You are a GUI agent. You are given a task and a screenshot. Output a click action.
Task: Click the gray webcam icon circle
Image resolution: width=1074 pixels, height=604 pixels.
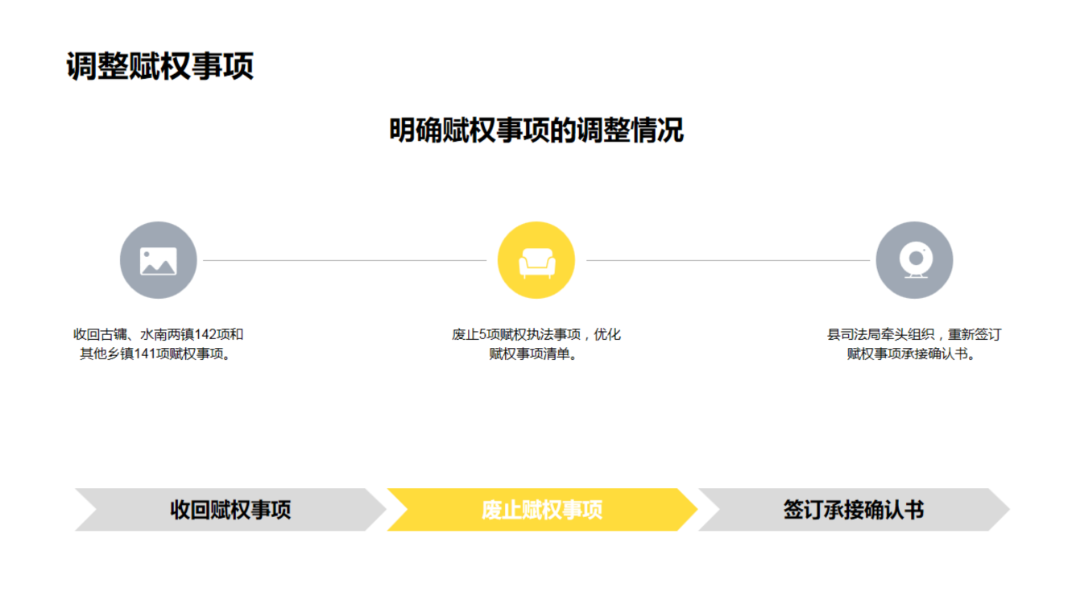click(x=914, y=260)
